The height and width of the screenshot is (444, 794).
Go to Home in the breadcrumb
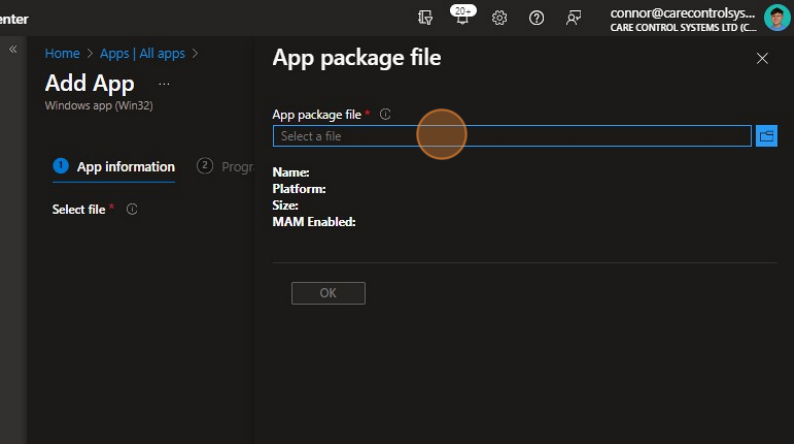click(62, 54)
